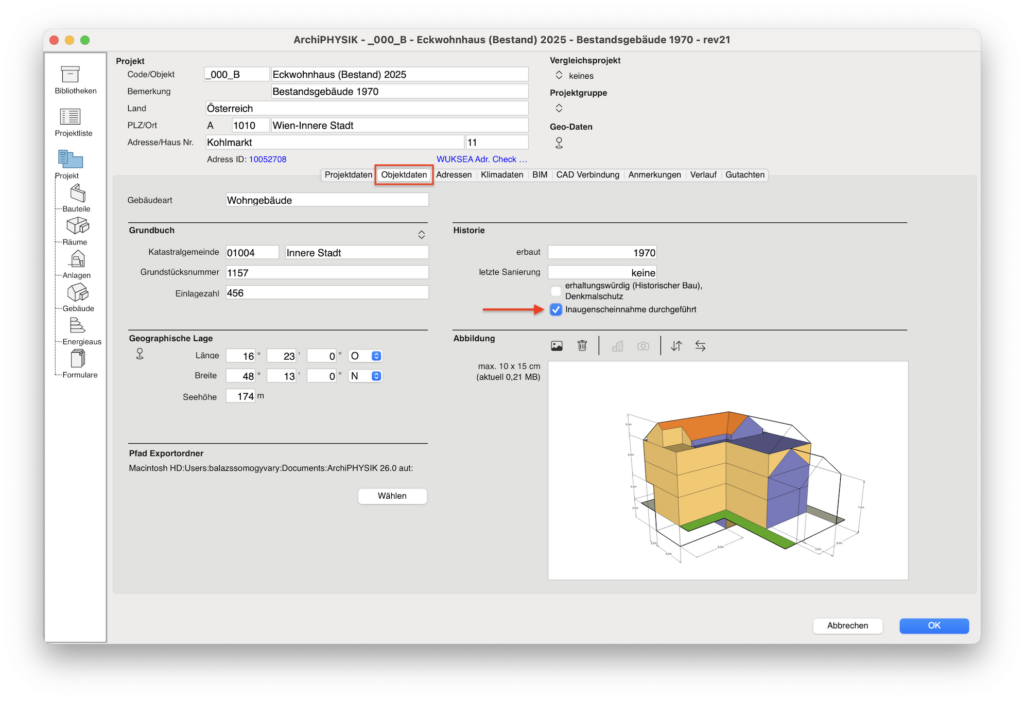Uncheck Inaugenscheinnahme durchgeführt

point(556,310)
